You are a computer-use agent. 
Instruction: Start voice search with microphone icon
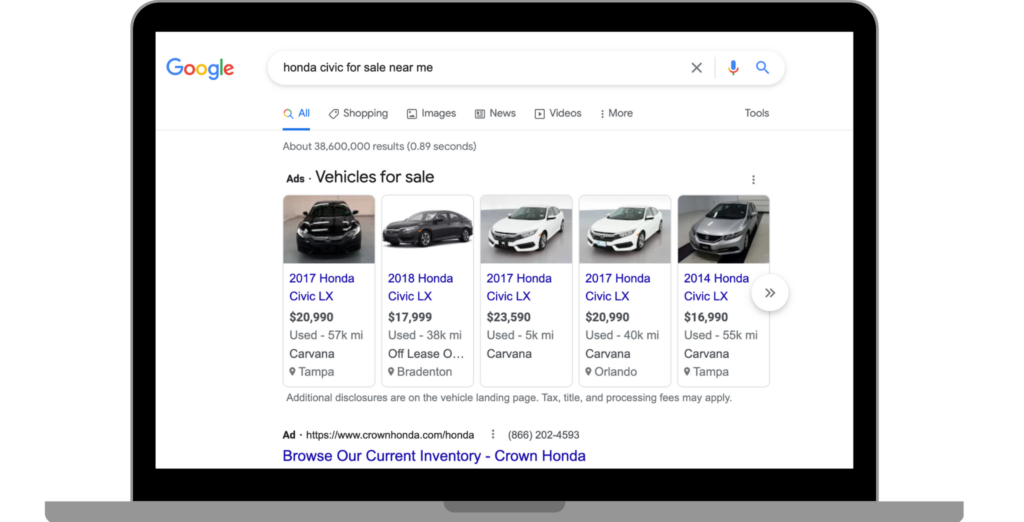click(x=733, y=67)
